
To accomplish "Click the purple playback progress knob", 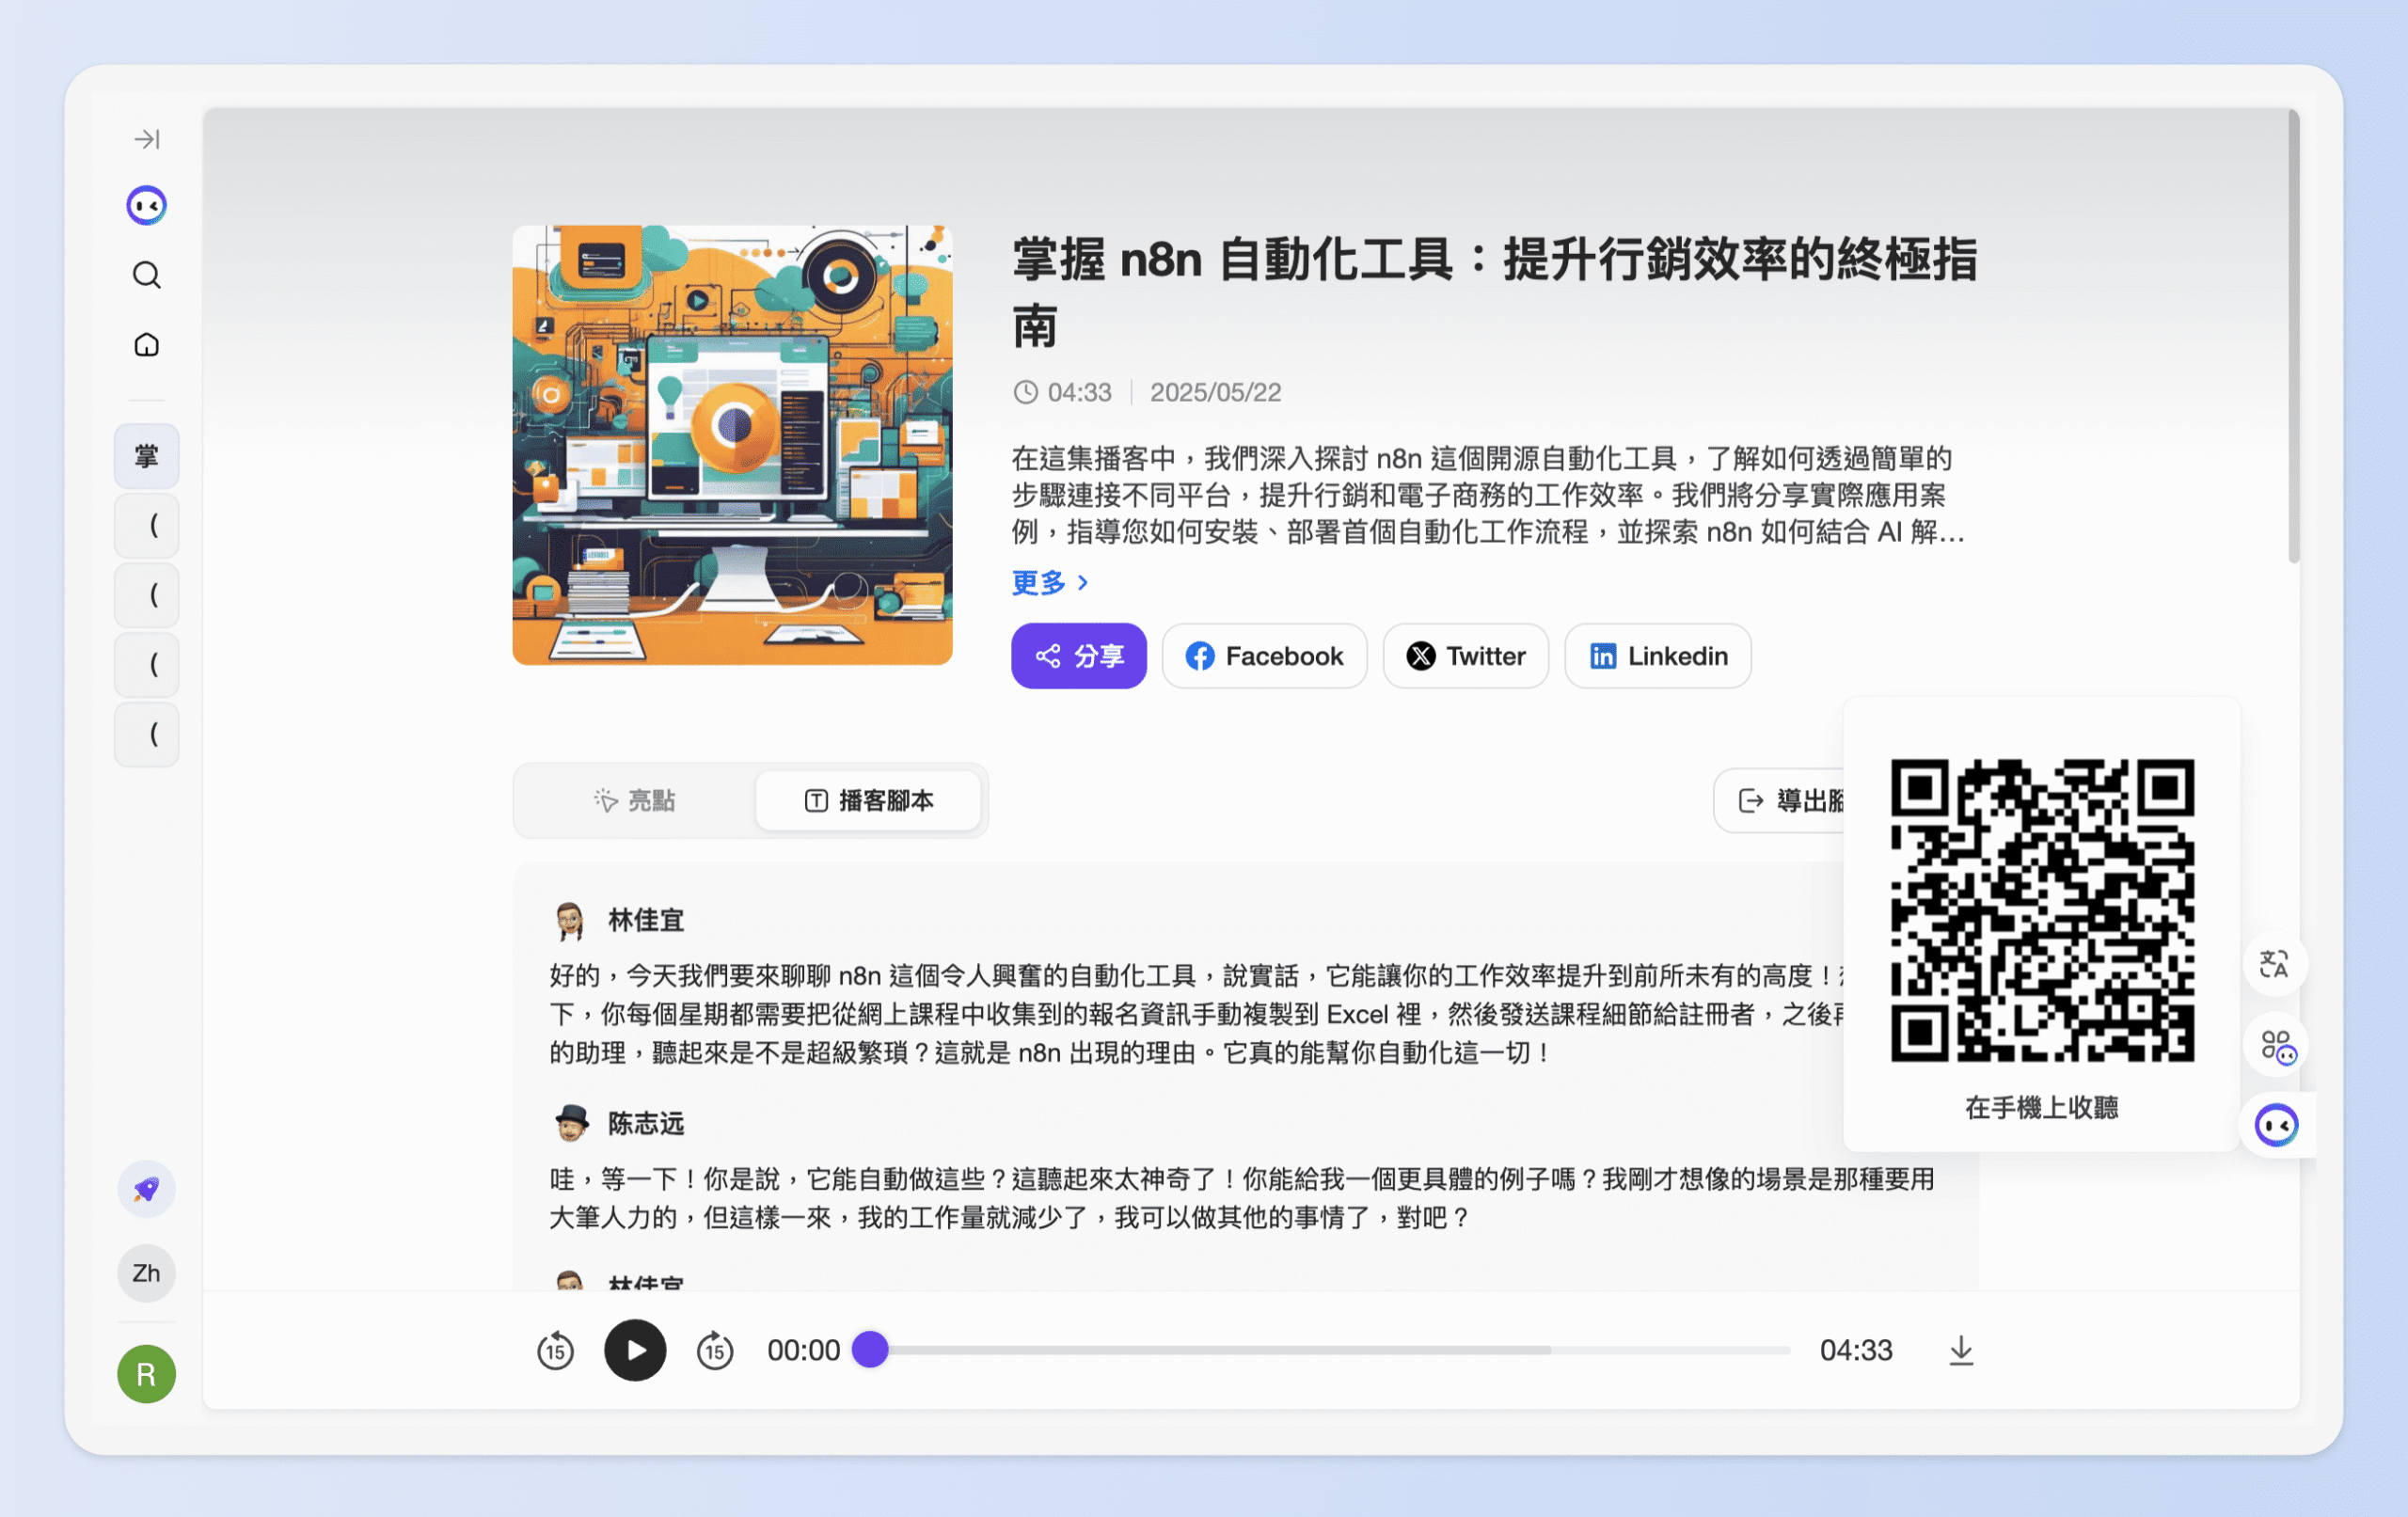I will pos(871,1351).
